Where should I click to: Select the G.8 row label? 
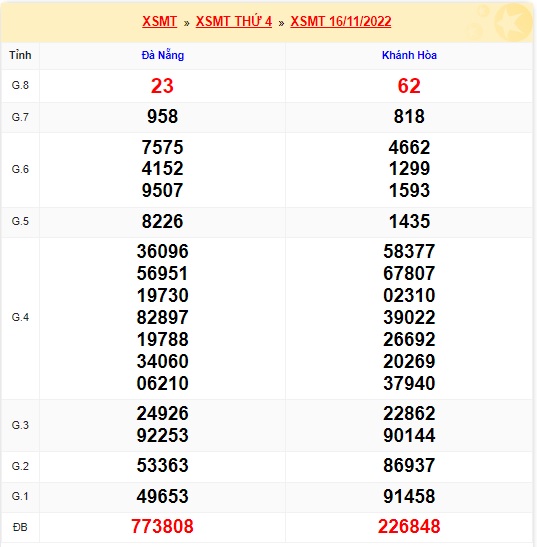[x=20, y=85]
